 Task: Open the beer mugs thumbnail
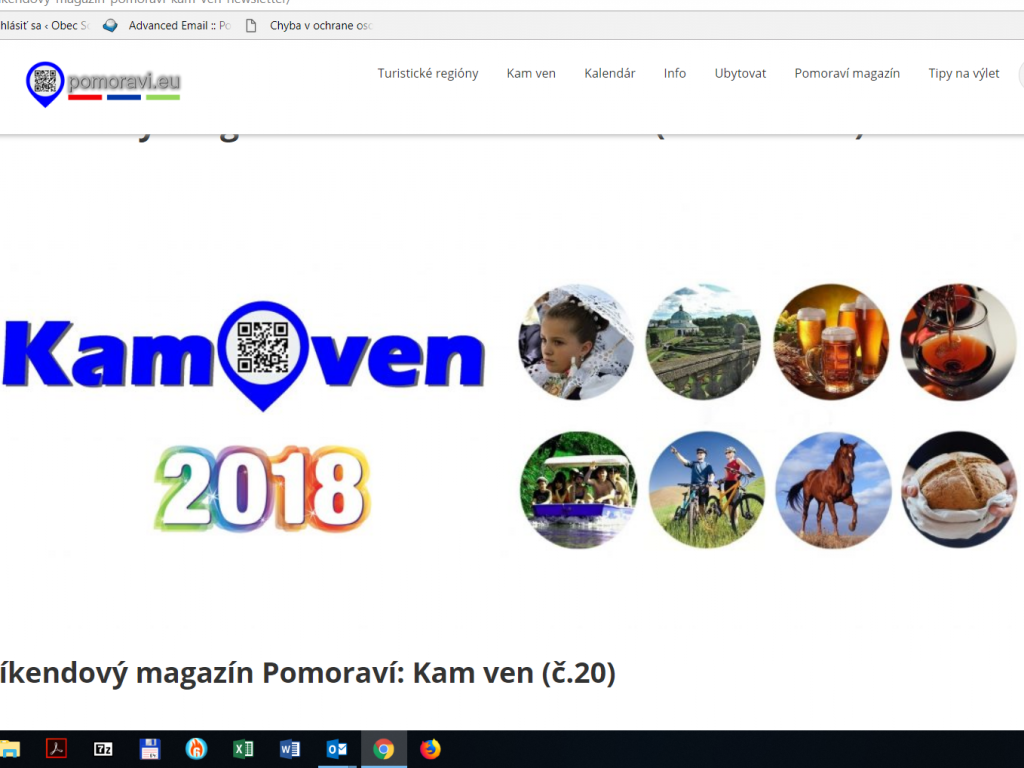pos(831,342)
